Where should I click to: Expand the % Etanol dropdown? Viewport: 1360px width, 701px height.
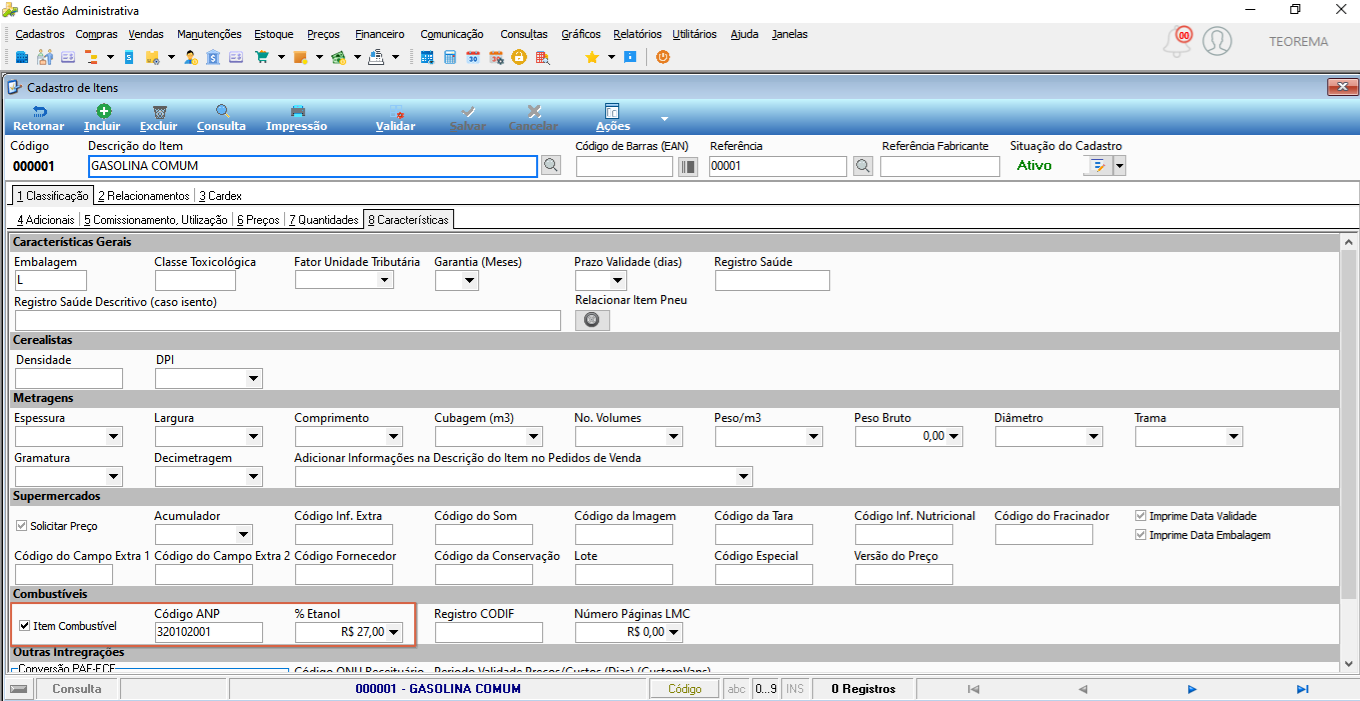pyautogui.click(x=394, y=632)
